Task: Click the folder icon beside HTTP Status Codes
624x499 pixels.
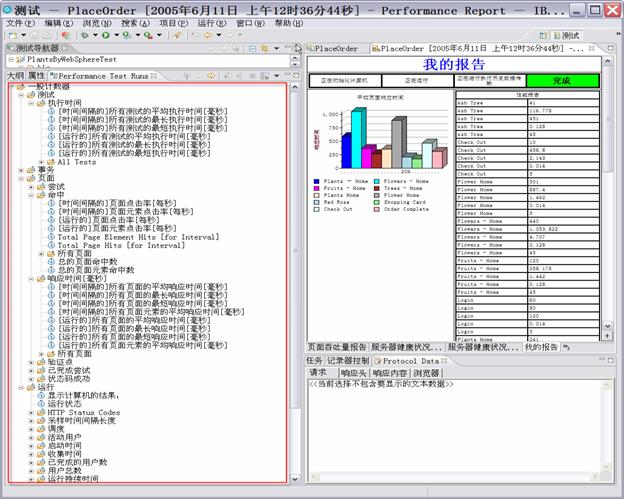Action: point(42,412)
